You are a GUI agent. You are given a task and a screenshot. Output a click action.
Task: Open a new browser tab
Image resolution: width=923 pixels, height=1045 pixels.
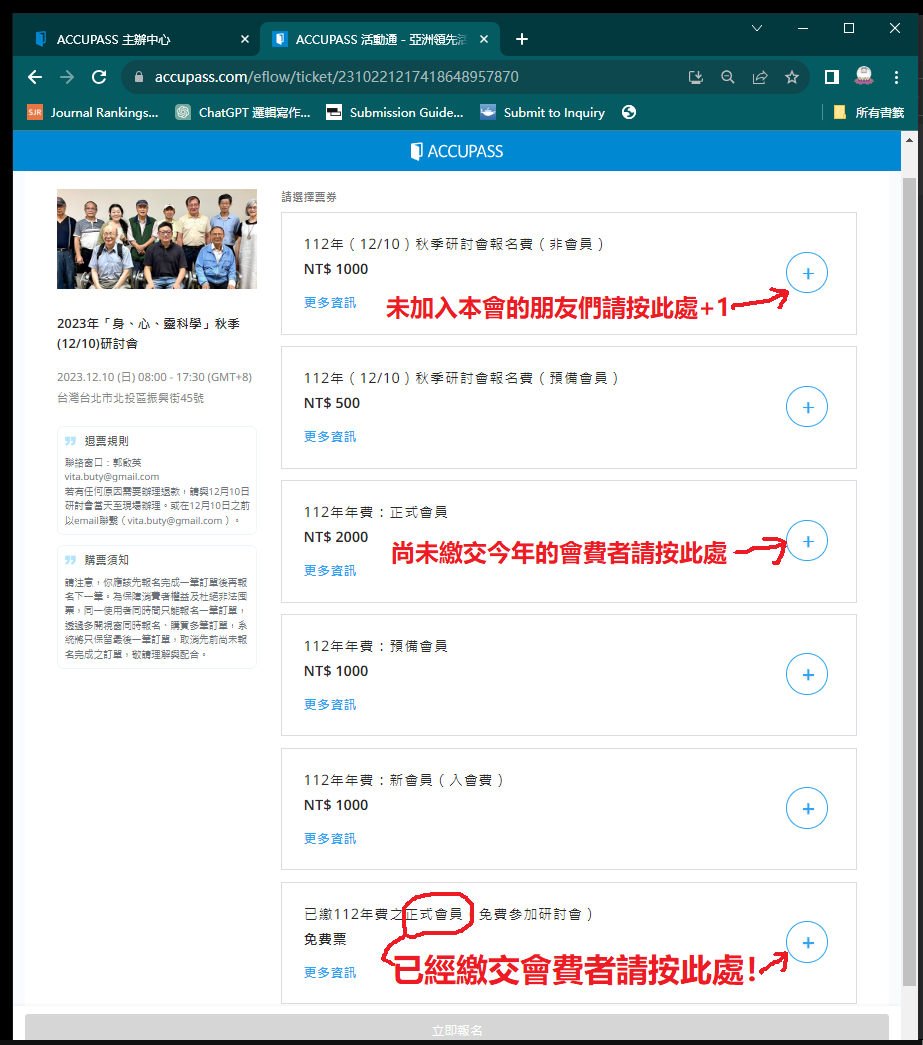pos(521,39)
